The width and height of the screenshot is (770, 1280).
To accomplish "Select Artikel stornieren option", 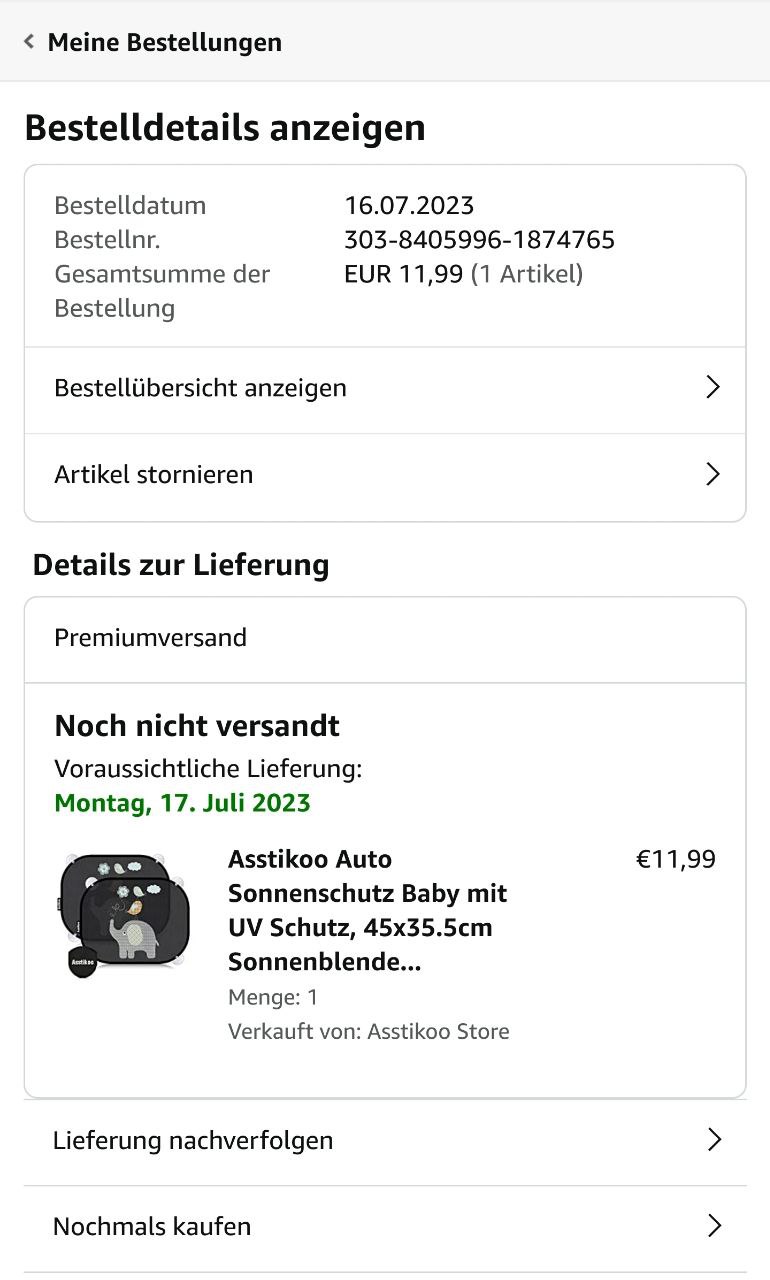I will pyautogui.click(x=154, y=474).
